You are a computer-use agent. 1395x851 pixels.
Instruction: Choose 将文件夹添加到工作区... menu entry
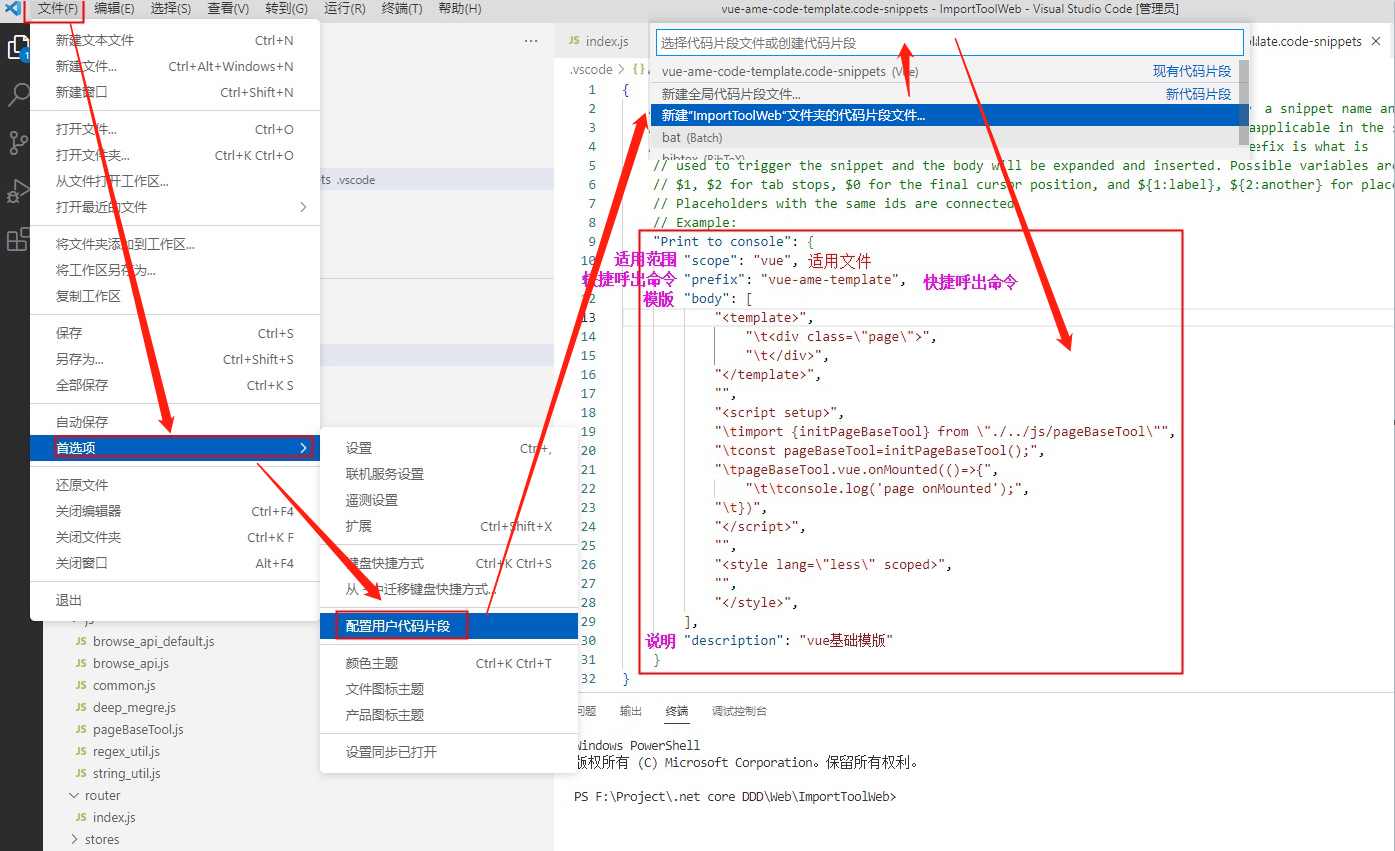pyautogui.click(x=175, y=245)
